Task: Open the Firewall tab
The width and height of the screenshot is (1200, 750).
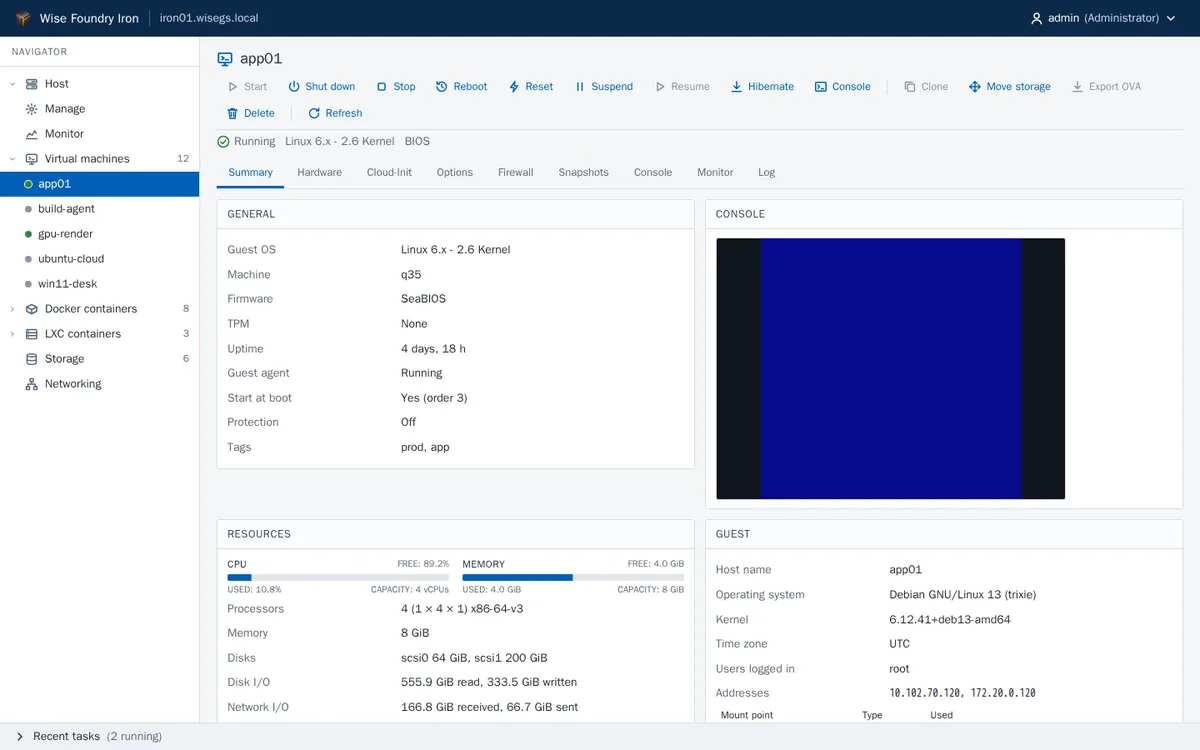Action: tap(516, 173)
